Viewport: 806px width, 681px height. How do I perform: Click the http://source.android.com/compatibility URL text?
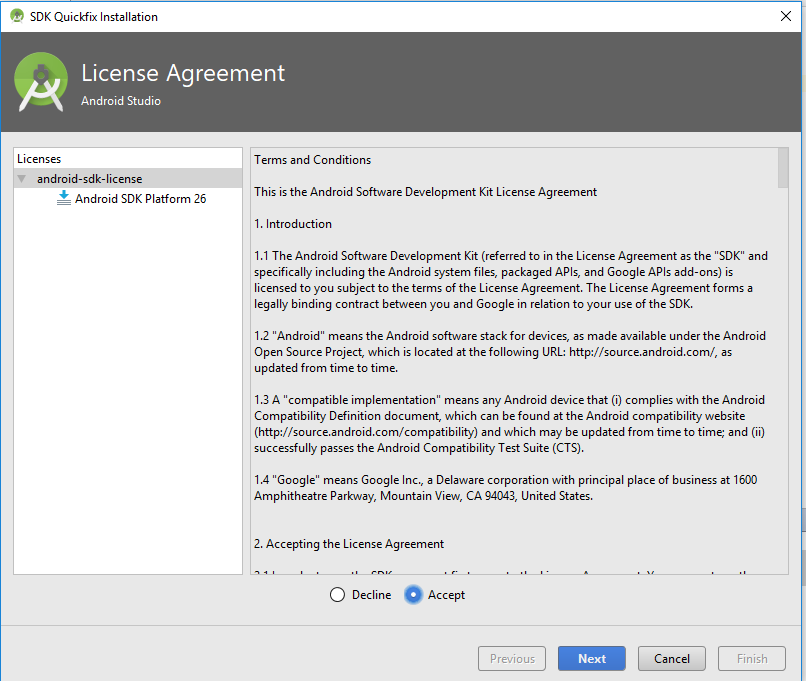(x=365, y=432)
